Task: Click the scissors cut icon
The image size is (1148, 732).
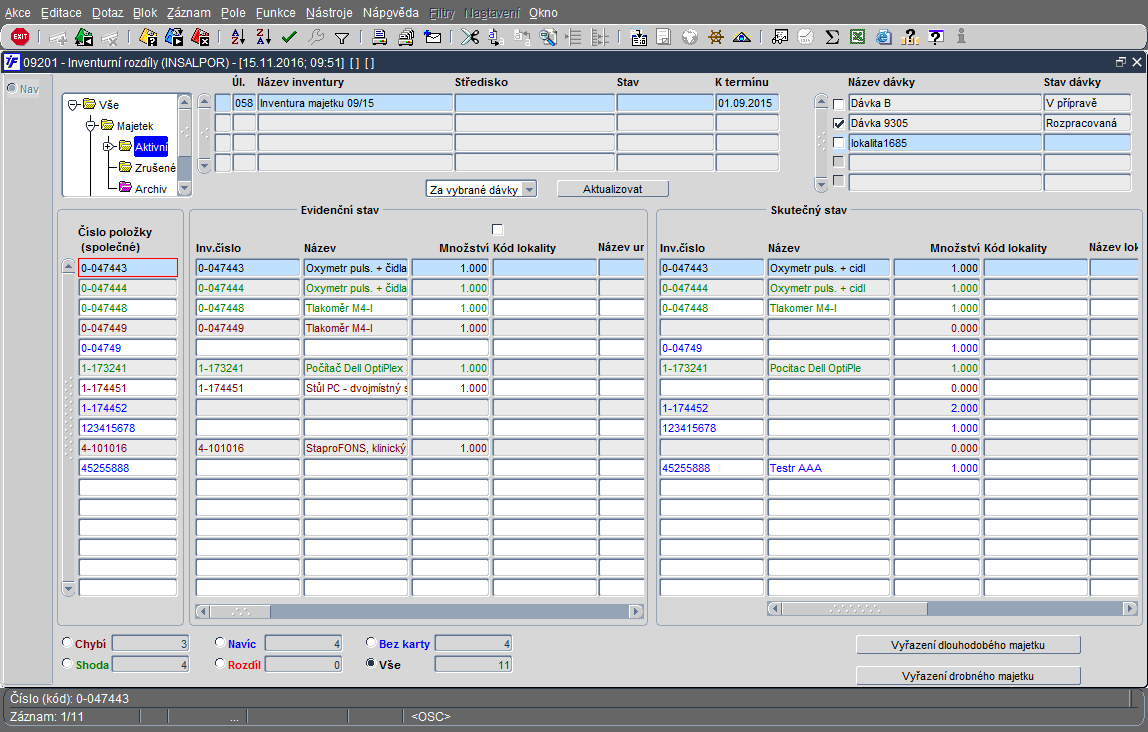Action: coord(469,37)
